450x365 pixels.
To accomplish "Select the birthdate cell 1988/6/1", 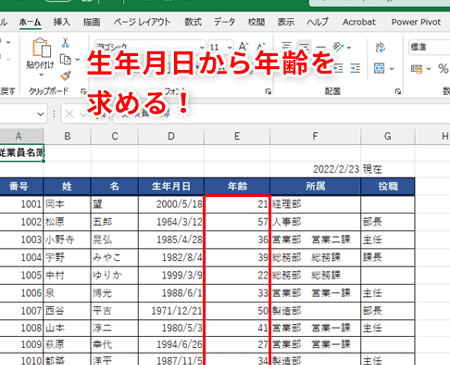I will point(171,293).
